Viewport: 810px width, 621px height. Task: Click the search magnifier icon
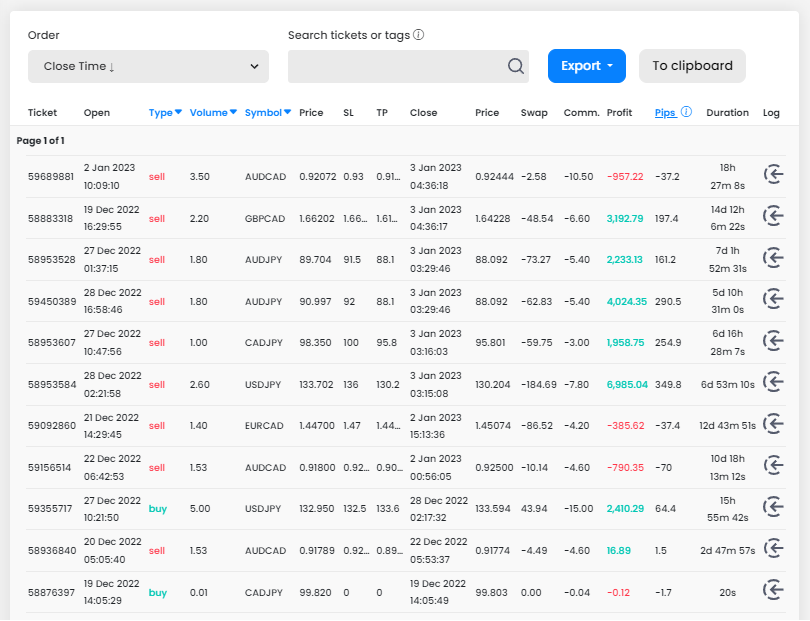coord(515,66)
